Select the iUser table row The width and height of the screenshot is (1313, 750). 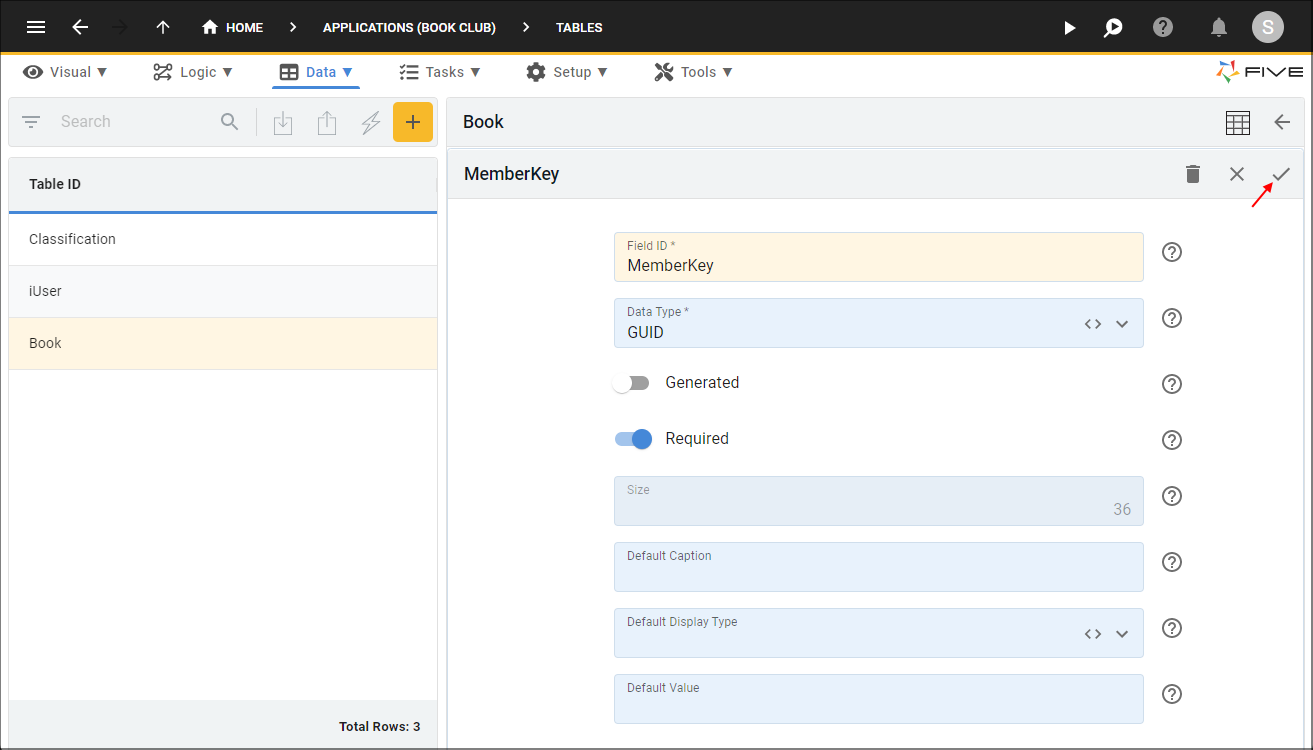pyautogui.click(x=223, y=291)
